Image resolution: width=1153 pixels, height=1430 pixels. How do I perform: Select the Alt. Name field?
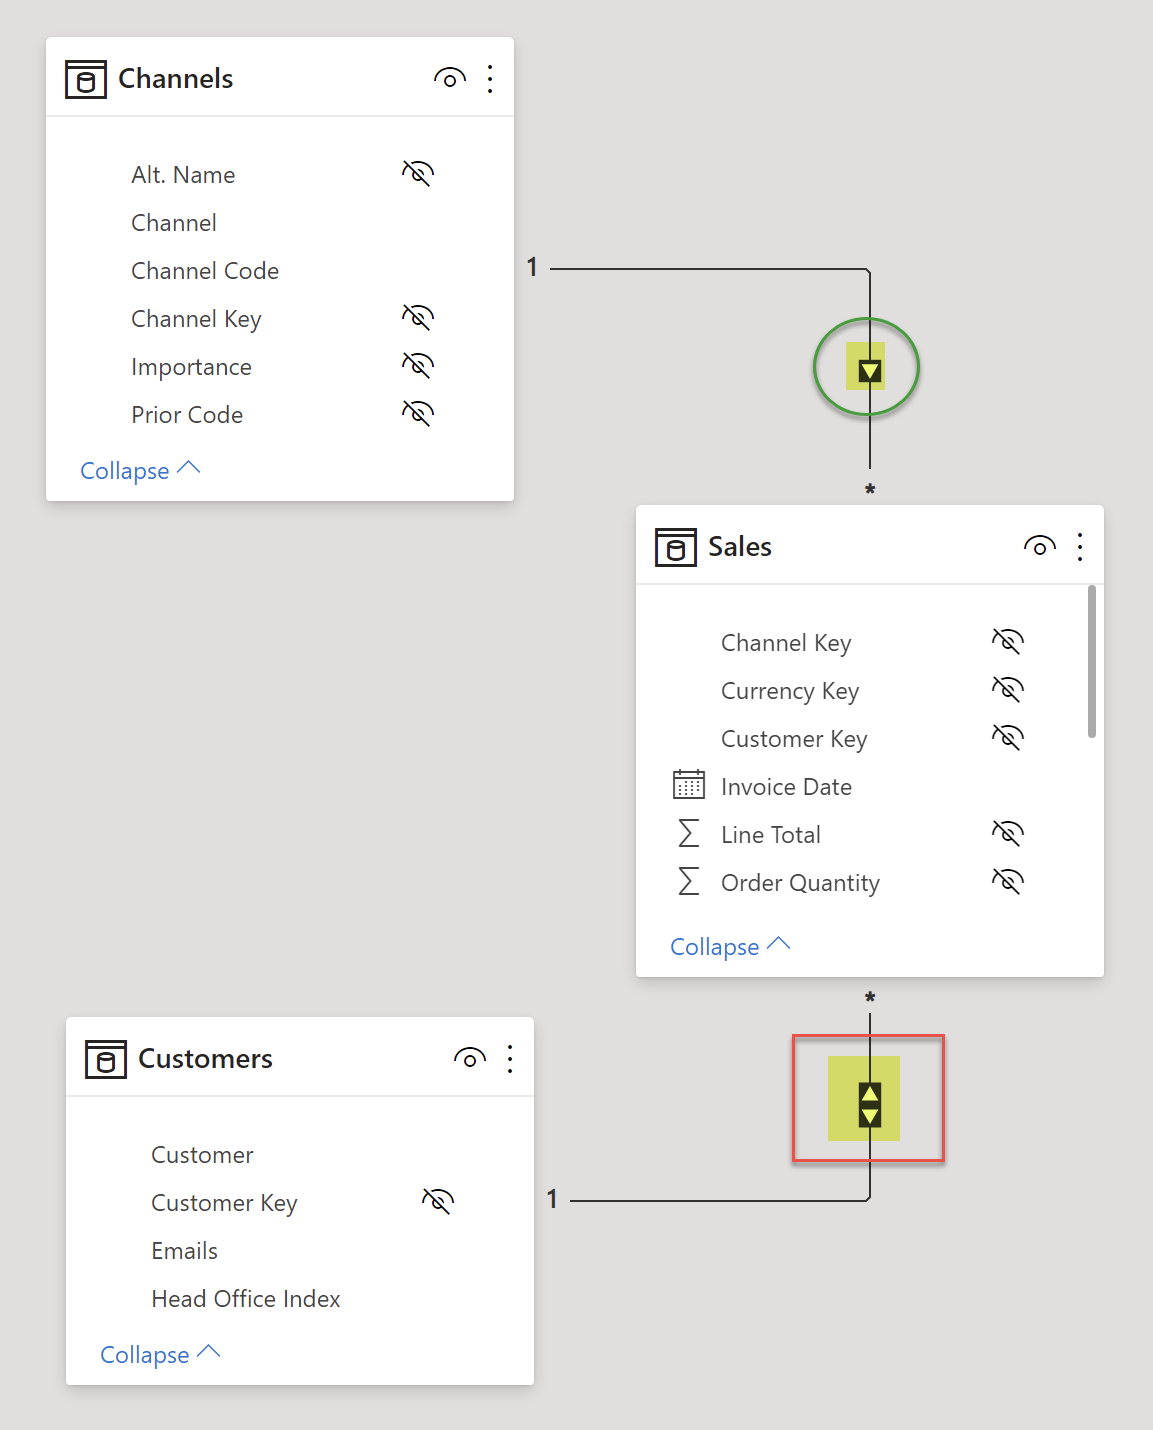pyautogui.click(x=183, y=175)
